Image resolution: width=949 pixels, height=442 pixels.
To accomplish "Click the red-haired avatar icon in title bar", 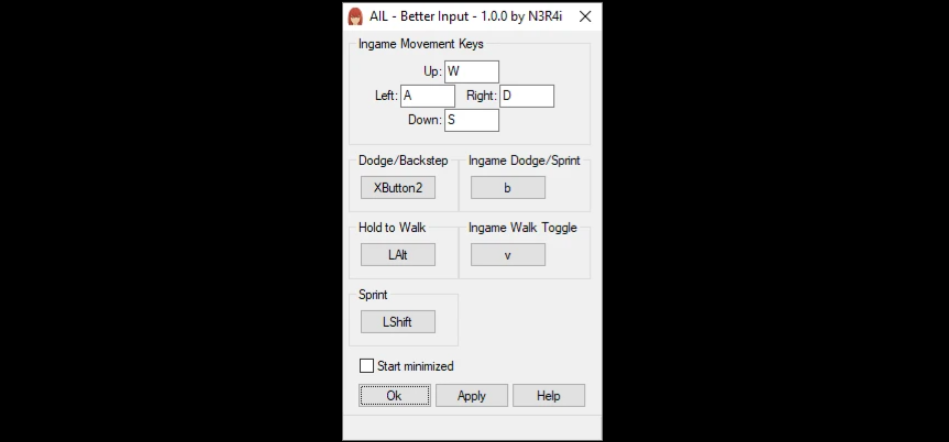I will point(355,16).
